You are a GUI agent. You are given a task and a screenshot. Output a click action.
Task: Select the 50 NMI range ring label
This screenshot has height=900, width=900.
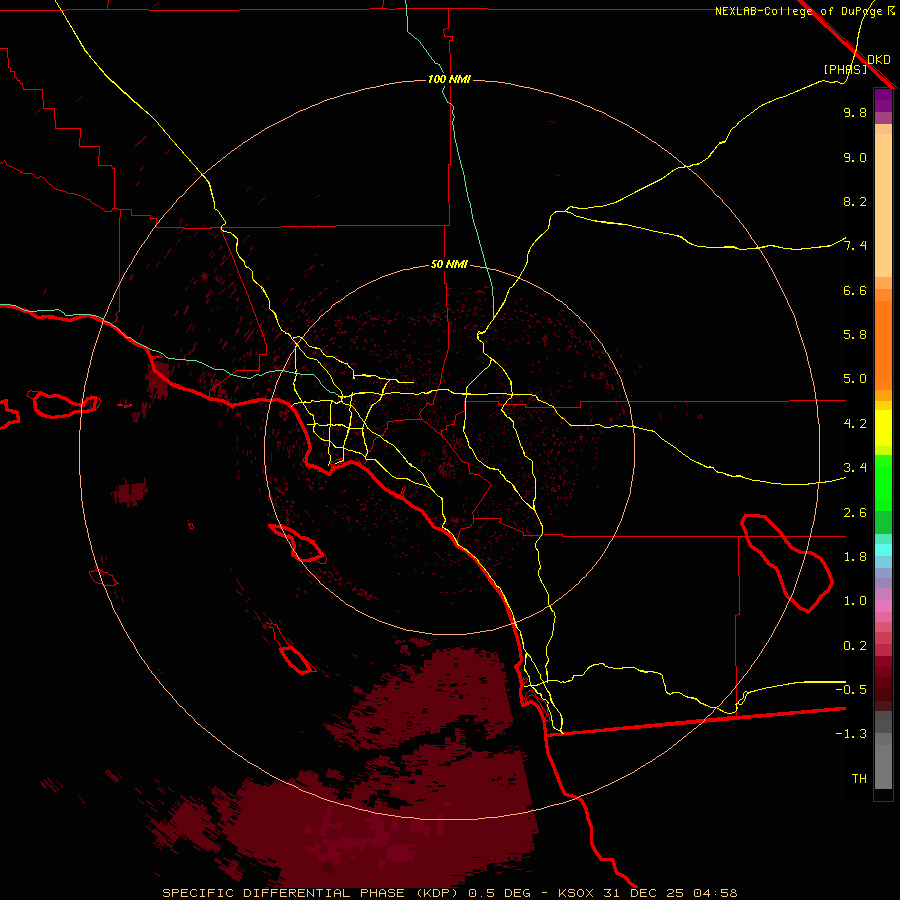point(449,264)
